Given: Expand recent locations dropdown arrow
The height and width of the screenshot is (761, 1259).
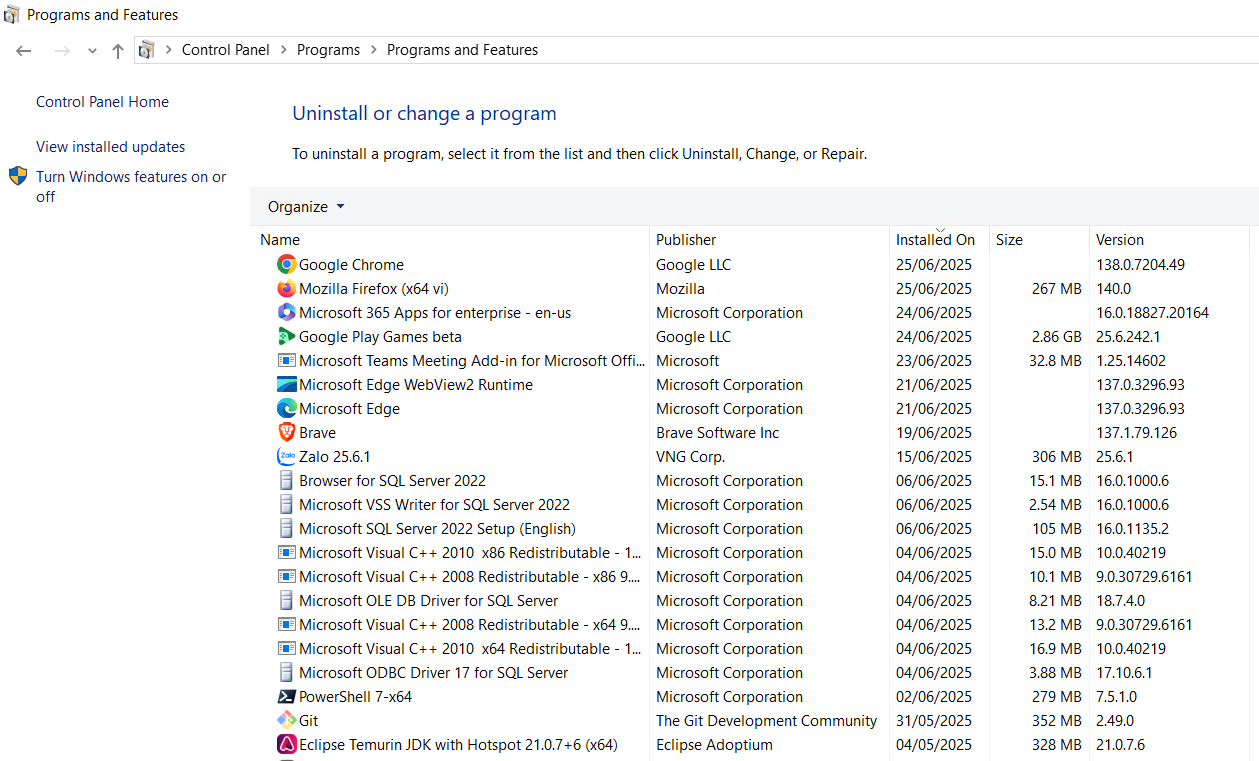Looking at the screenshot, I should pos(92,51).
